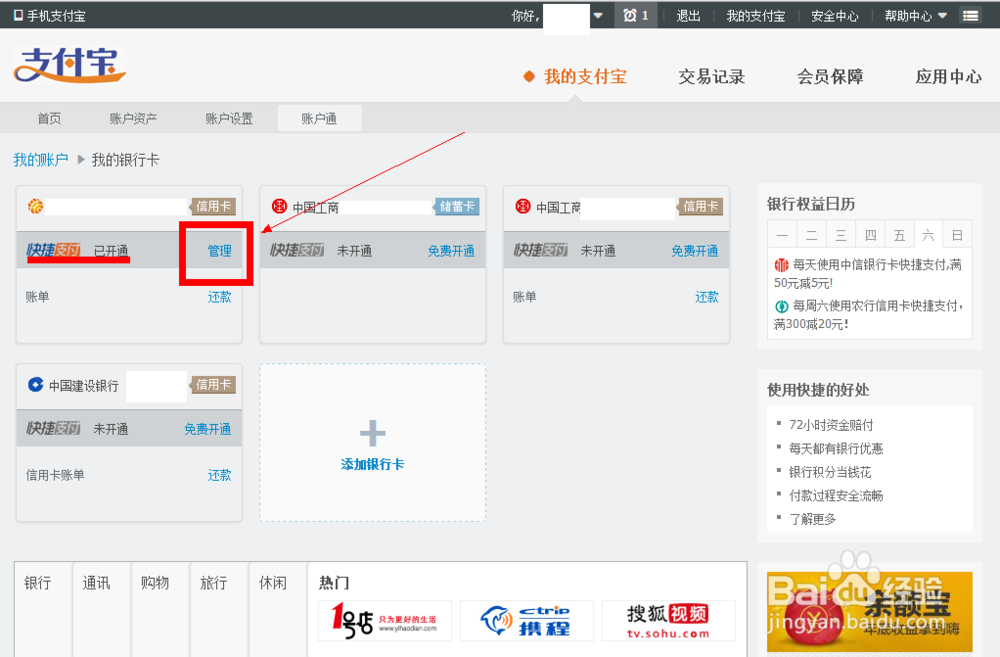
Task: Click 每天都有银行优惠 list item
Action: click(836, 448)
